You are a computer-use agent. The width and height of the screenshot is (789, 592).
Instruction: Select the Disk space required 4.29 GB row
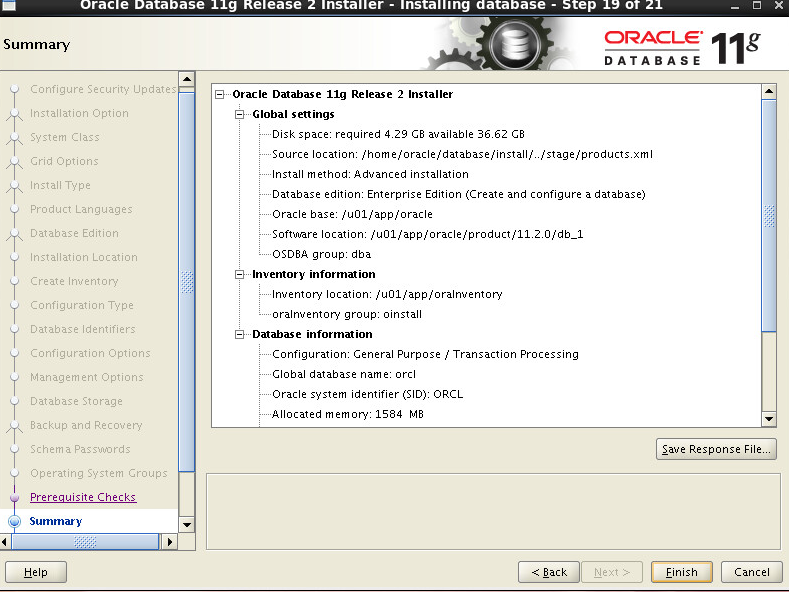(398, 134)
